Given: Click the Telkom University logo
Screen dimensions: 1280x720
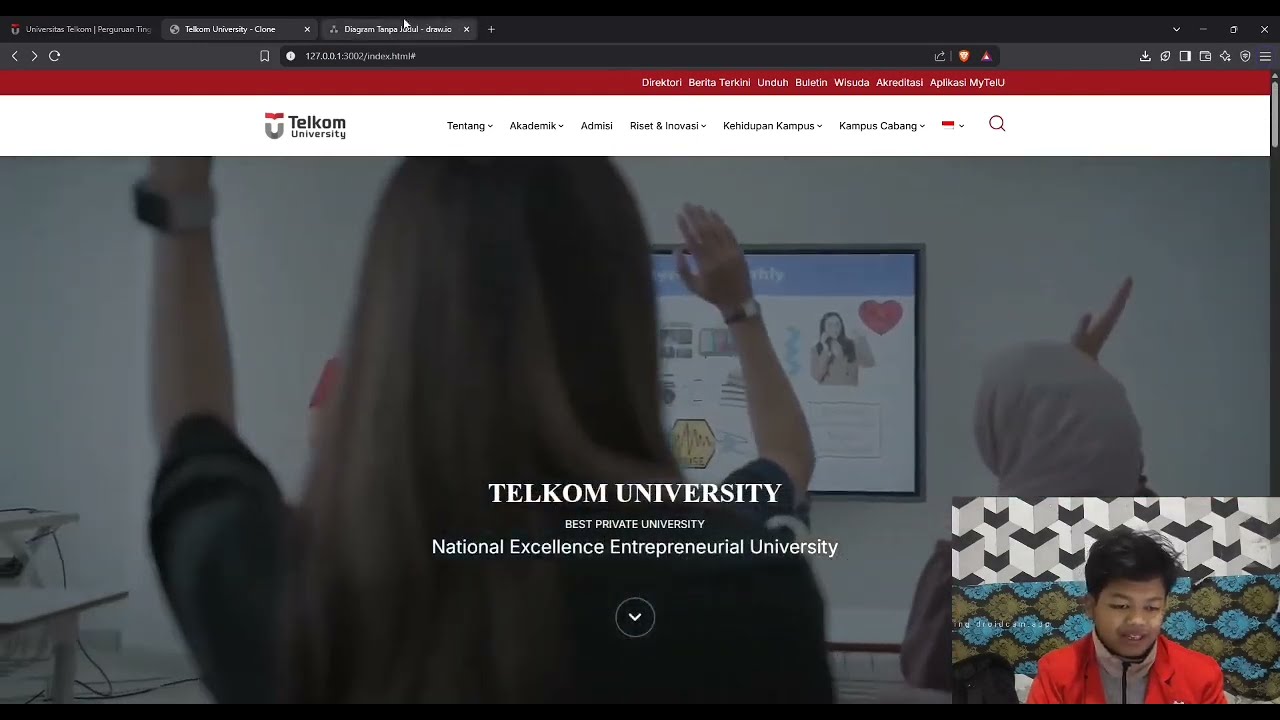Looking at the screenshot, I should tap(305, 126).
